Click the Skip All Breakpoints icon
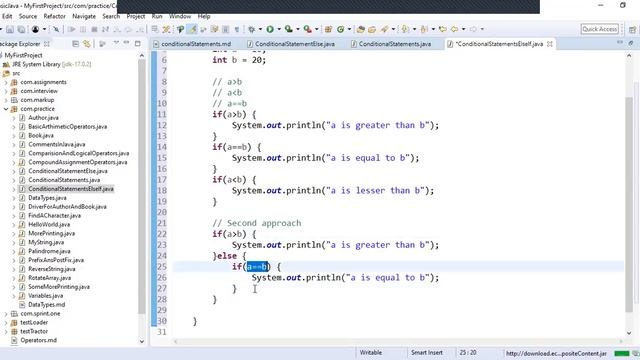640x360 pixels. [56, 29]
